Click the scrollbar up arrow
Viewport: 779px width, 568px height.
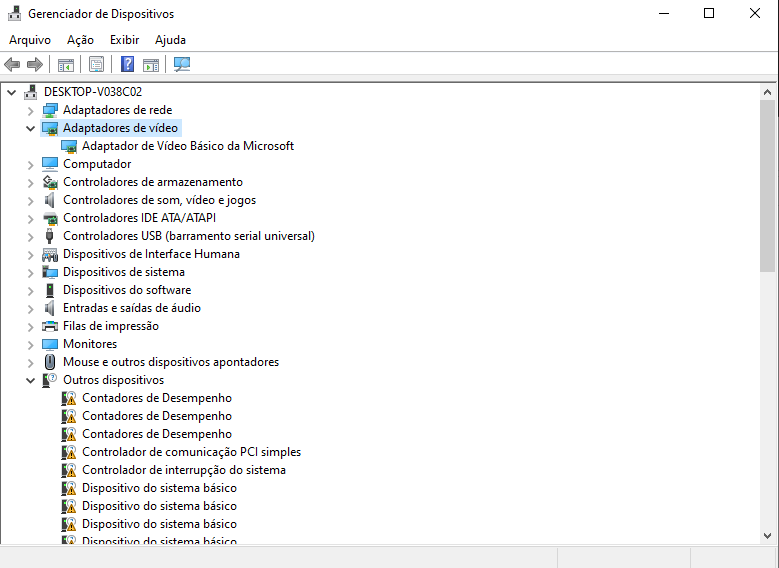[767, 92]
